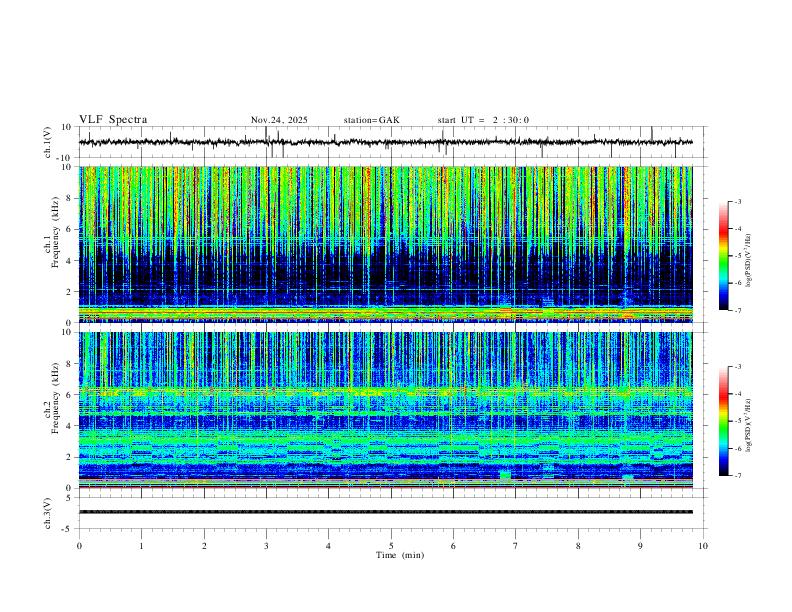Image resolution: width=792 pixels, height=612 pixels.
Task: Click time axis tick label "10" at bottom
Action: tap(703, 546)
